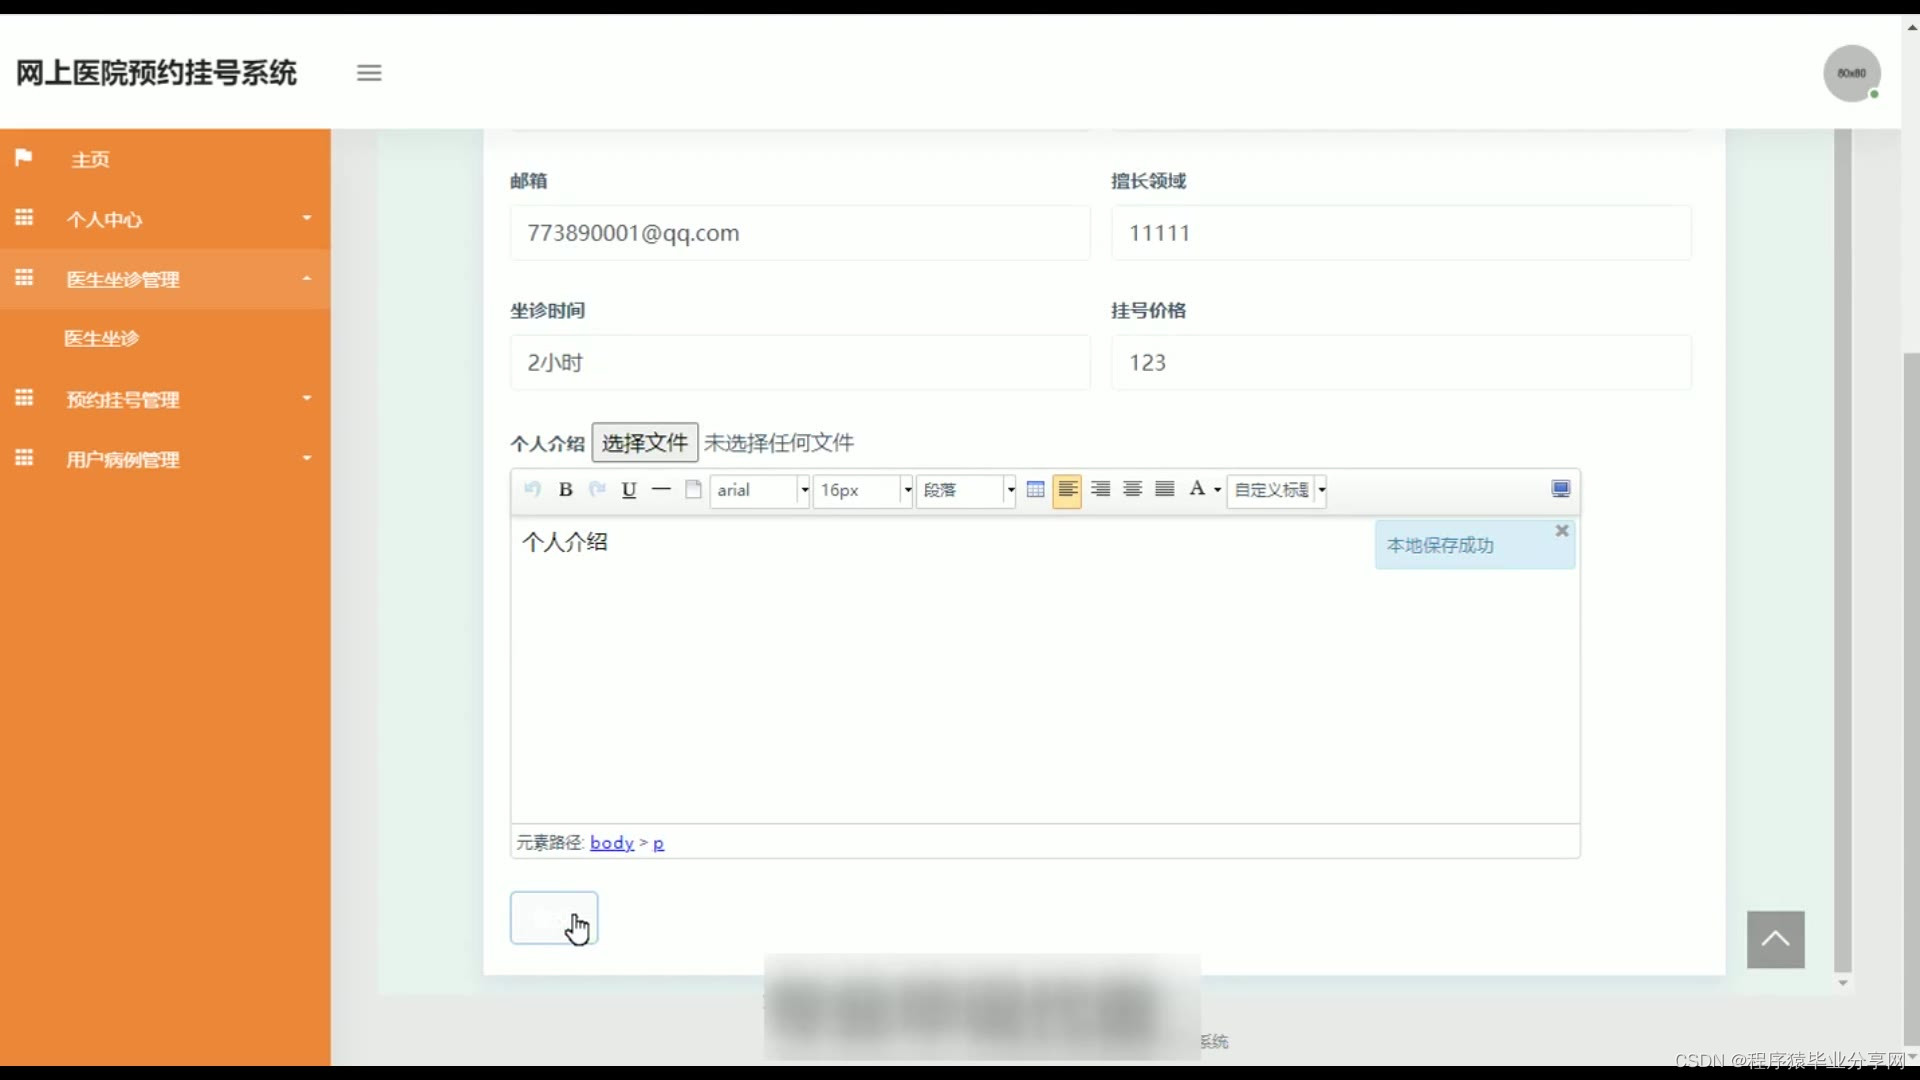Screen dimensions: 1920x1080
Task: Close the 本地保存成功 notification
Action: [x=1561, y=531]
